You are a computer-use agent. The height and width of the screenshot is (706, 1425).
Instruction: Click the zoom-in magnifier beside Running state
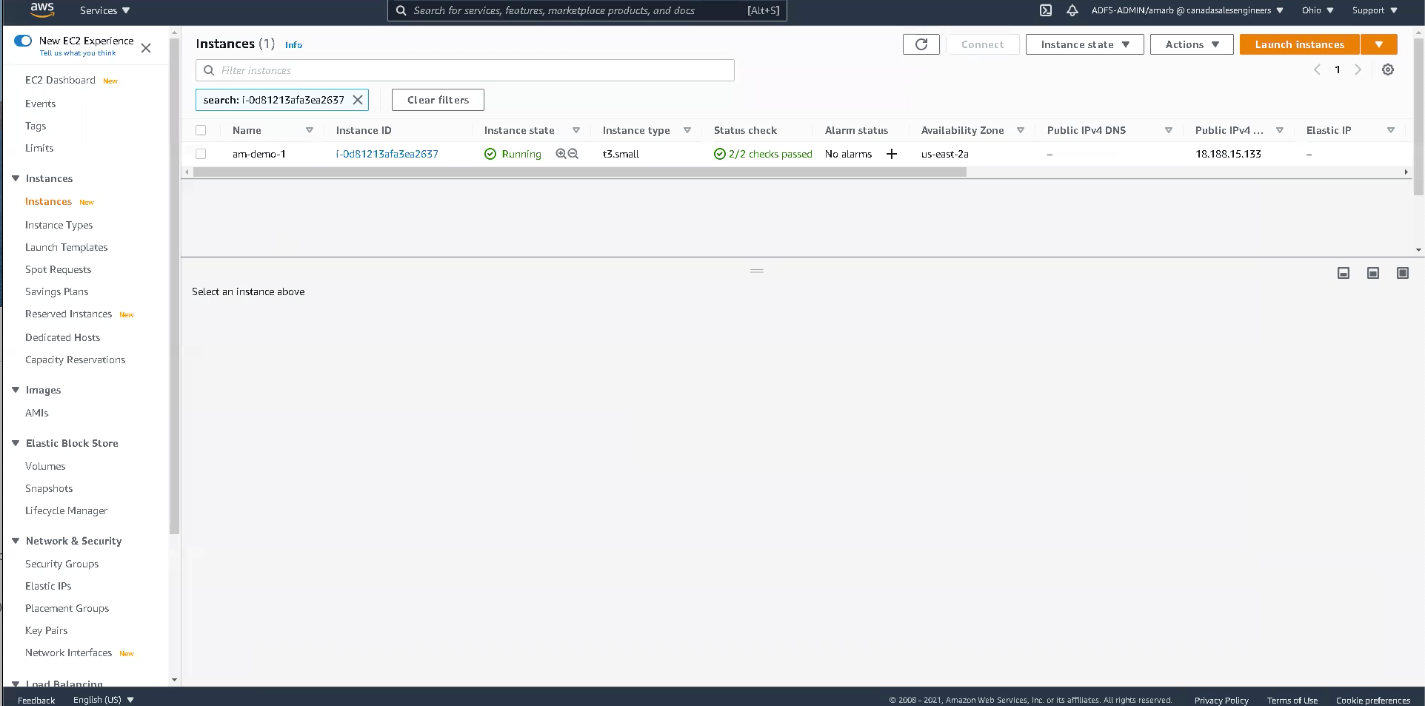point(561,154)
